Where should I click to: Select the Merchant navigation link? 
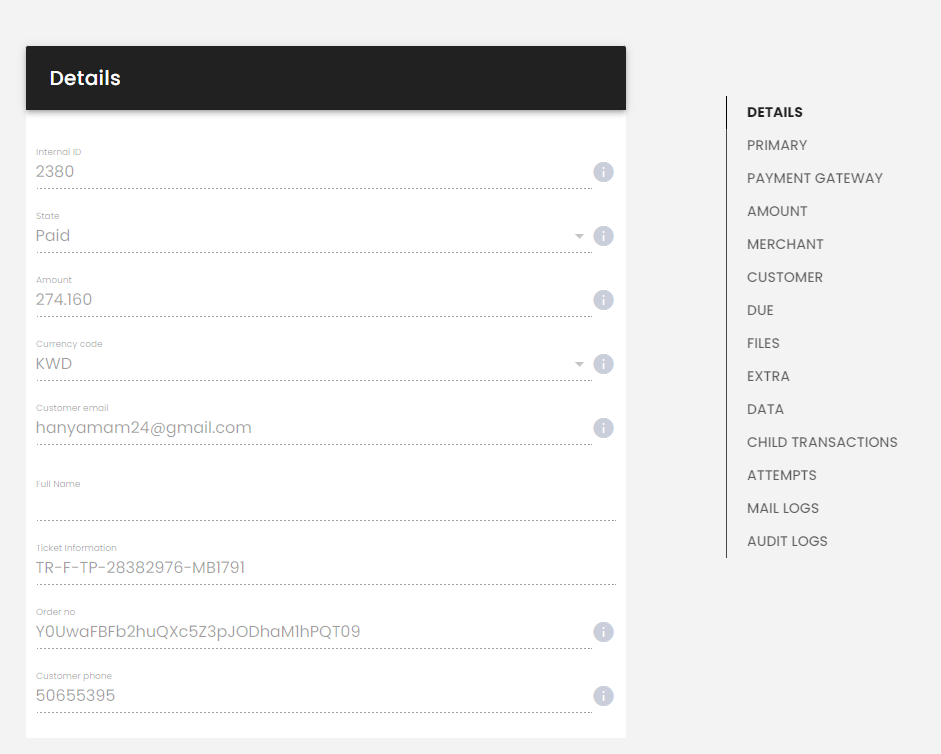coord(785,244)
